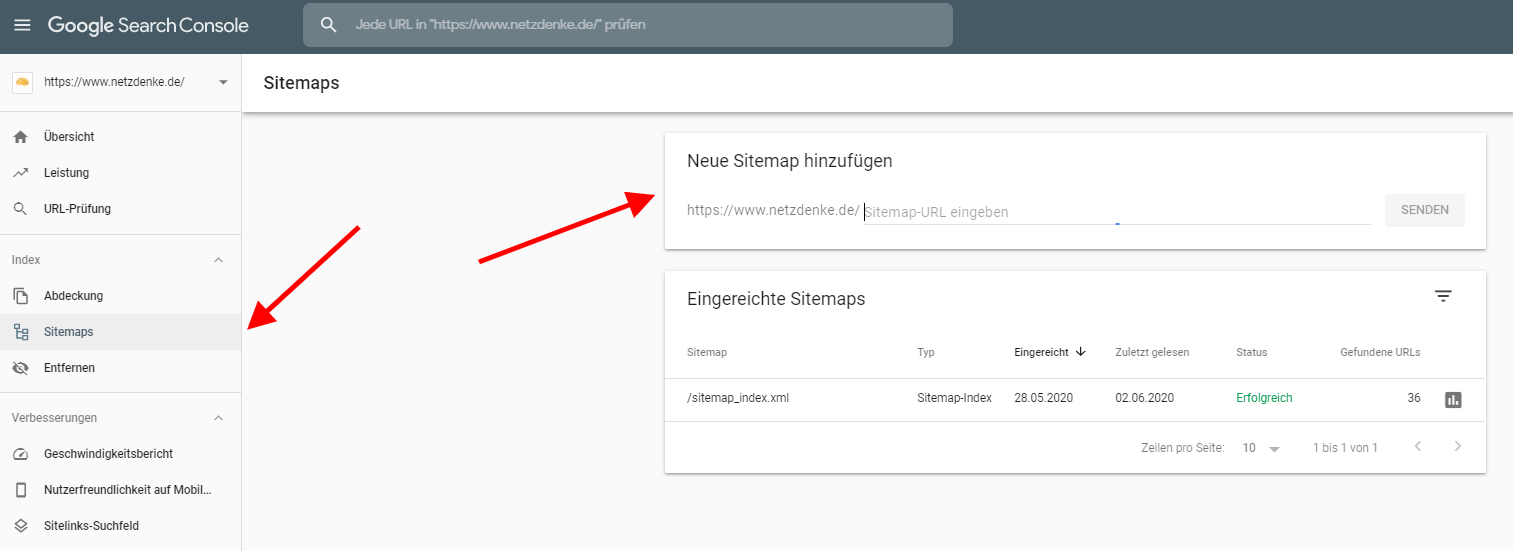
Task: Click the speedometer icon for Geschwindigkeitsbericht
Action: click(21, 454)
